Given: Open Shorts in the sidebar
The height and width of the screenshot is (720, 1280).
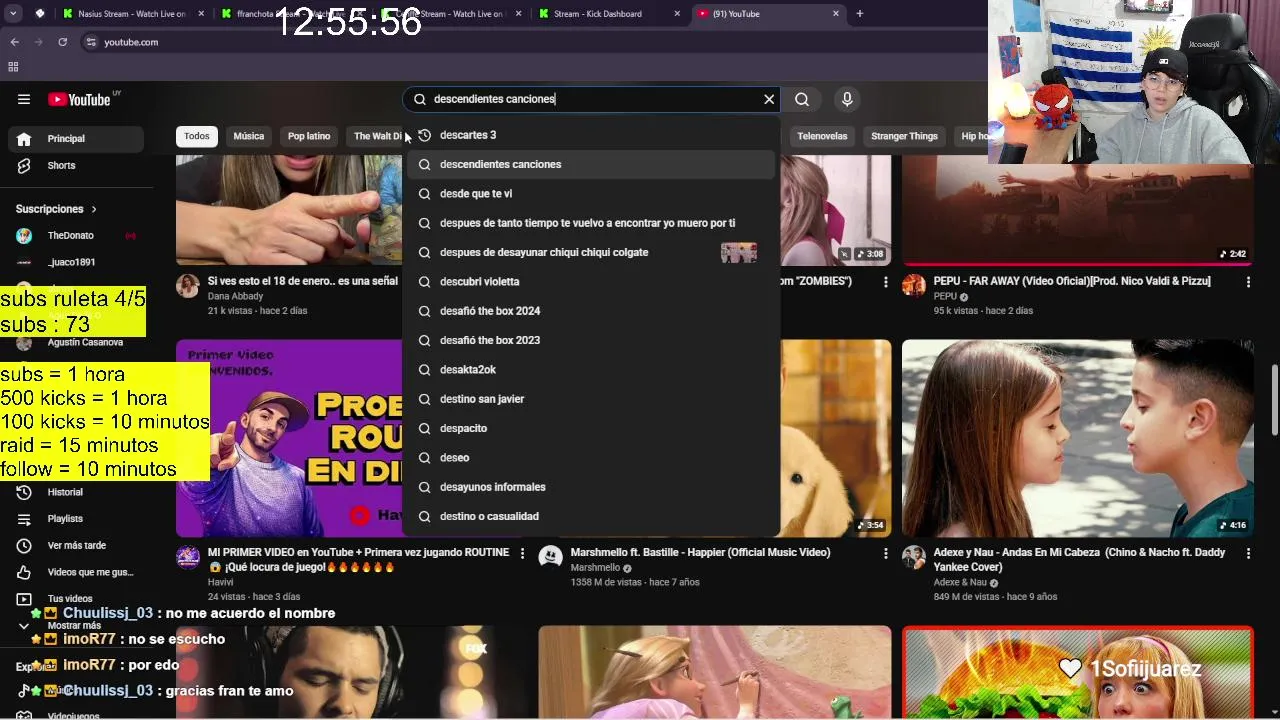Looking at the screenshot, I should pyautogui.click(x=61, y=166).
